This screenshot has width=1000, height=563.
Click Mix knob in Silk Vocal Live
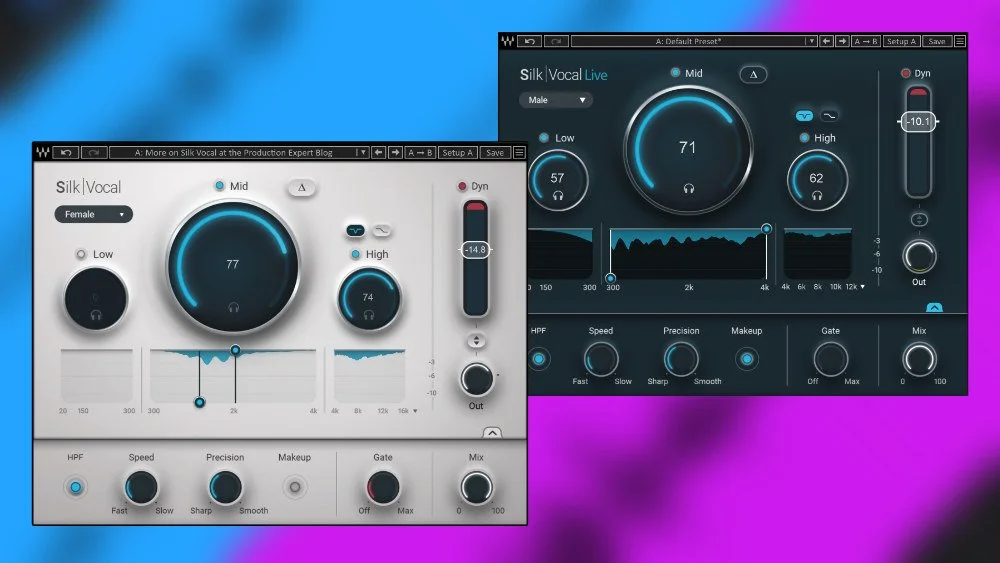pyautogui.click(x=920, y=359)
